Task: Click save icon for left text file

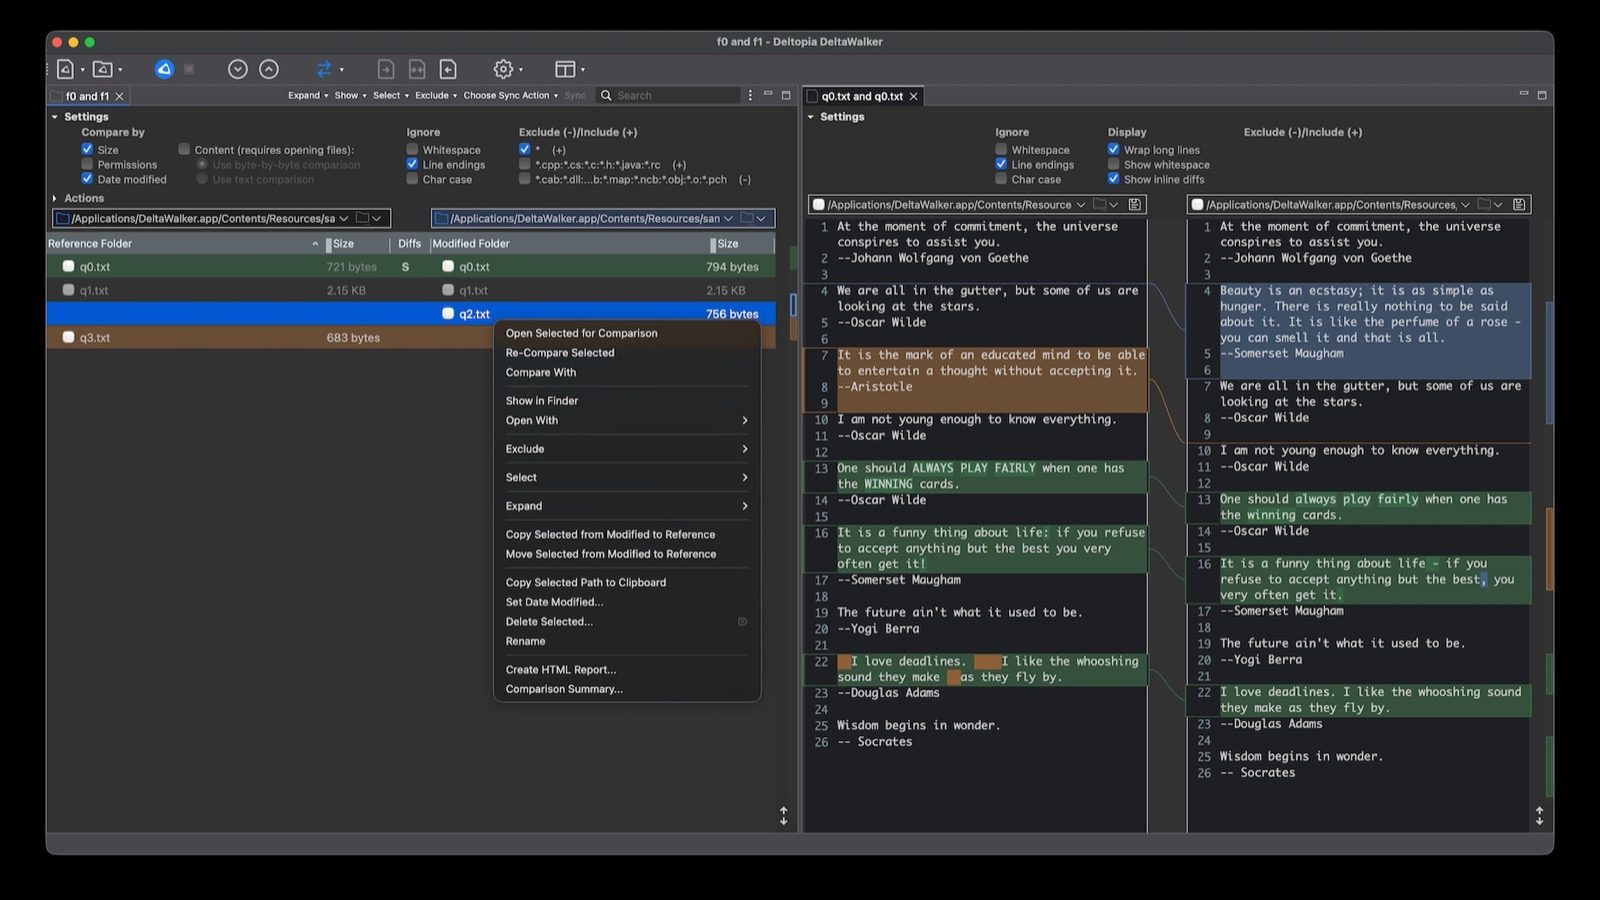Action: (x=1135, y=204)
